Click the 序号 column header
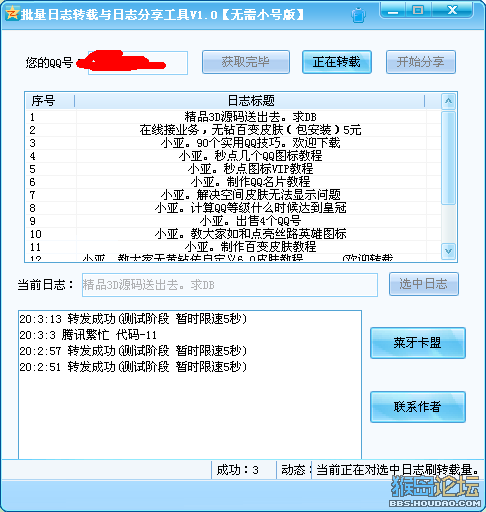 (50, 101)
